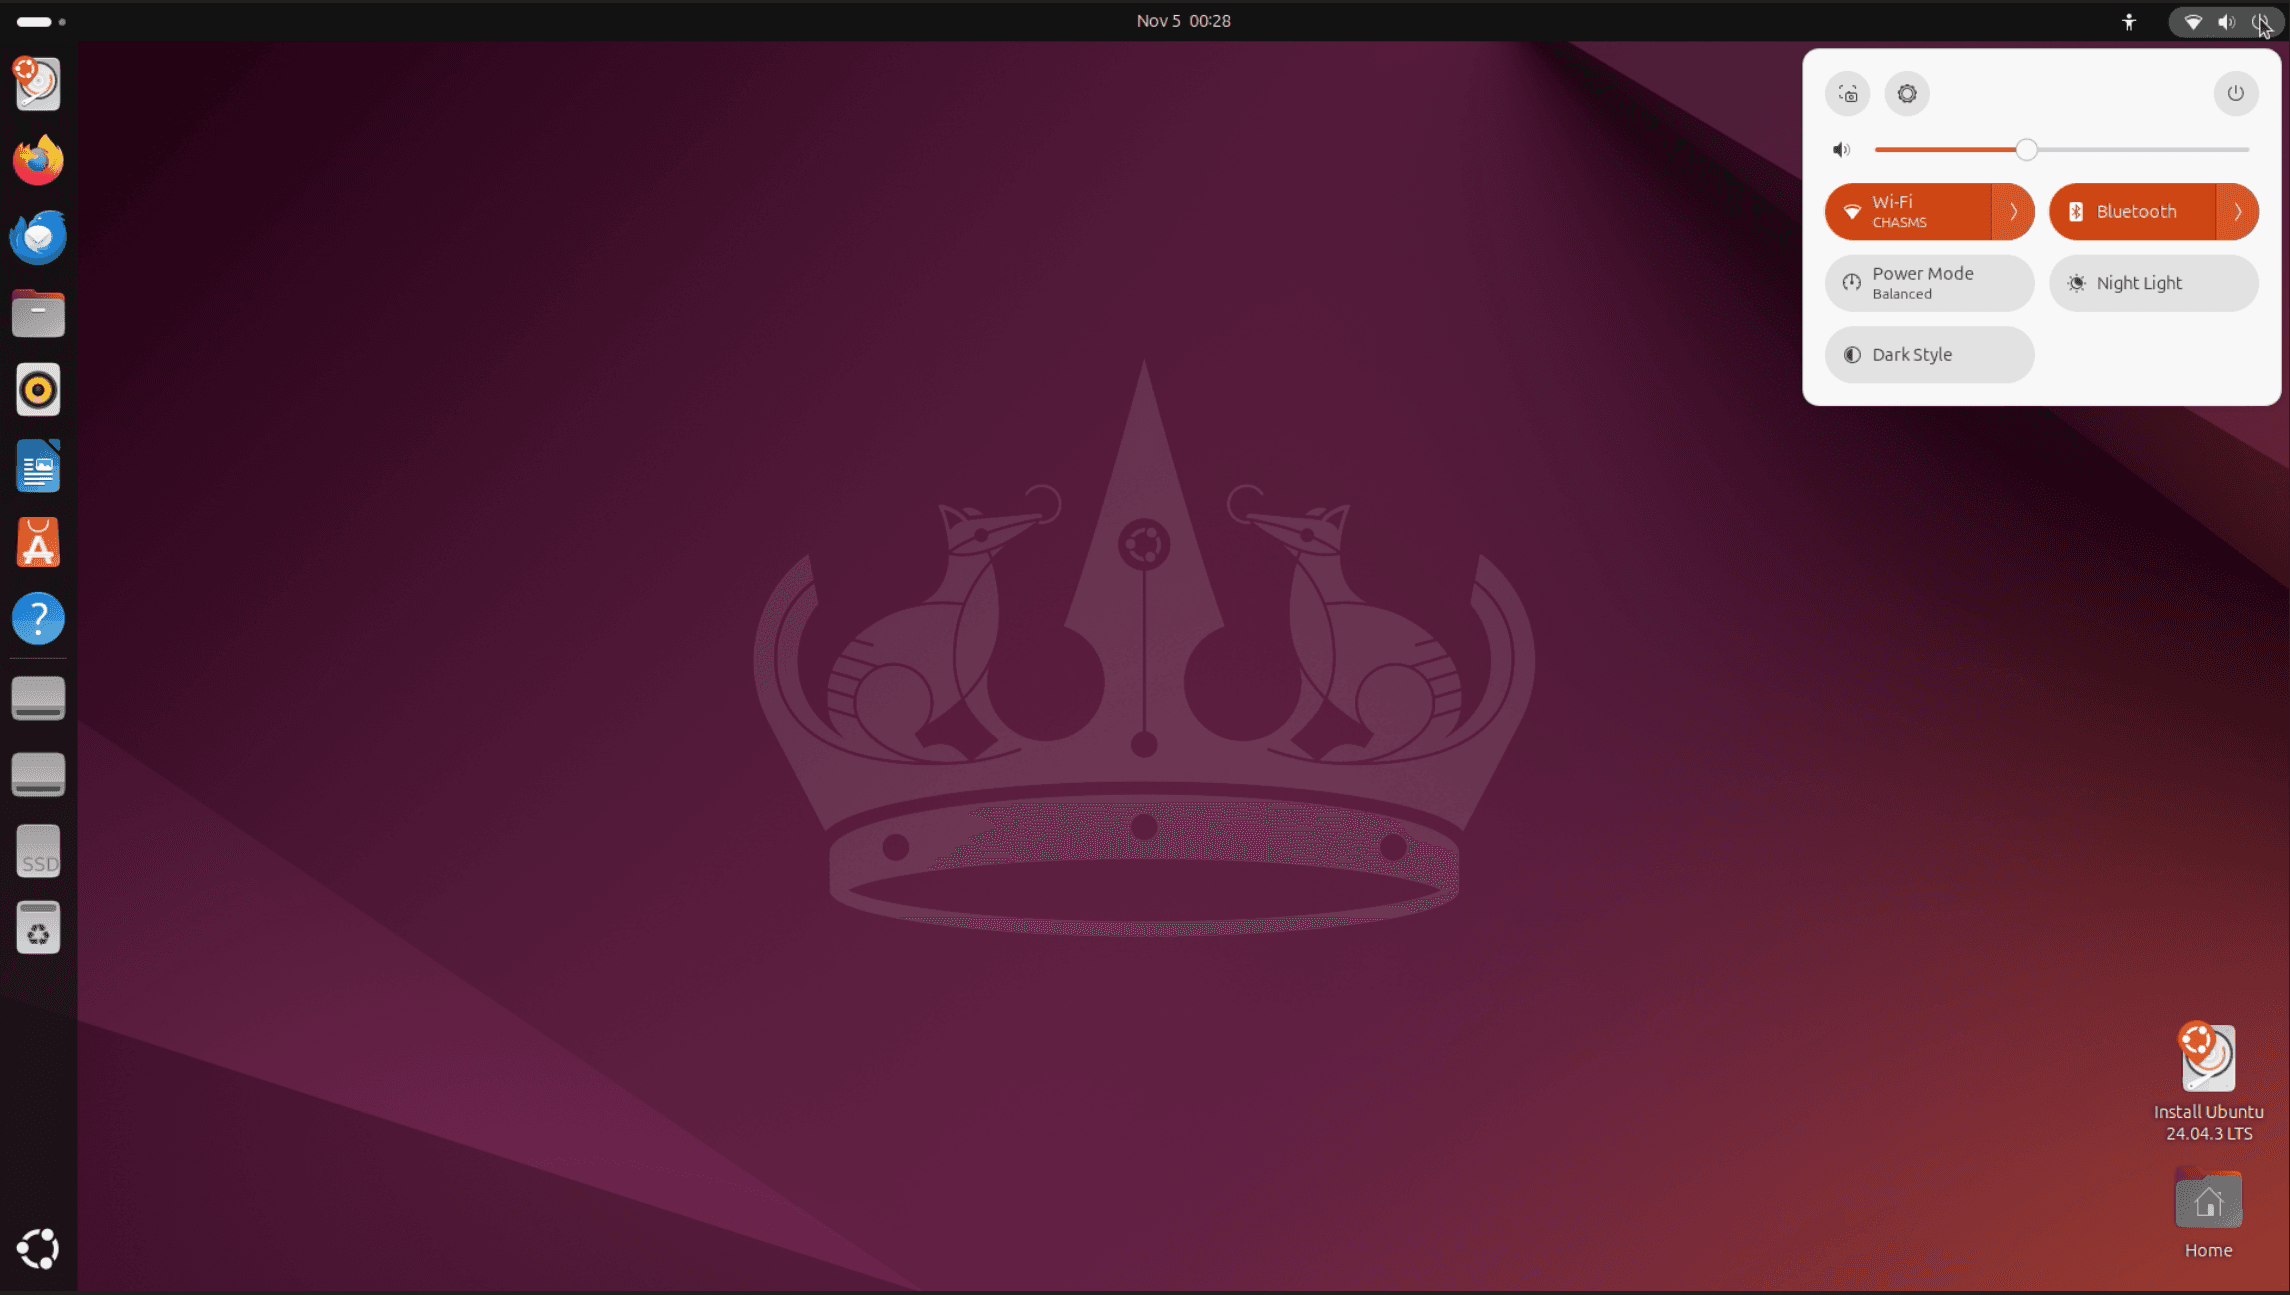The height and width of the screenshot is (1295, 2290).
Task: Launch Thunderbird Mail from dock
Action: coord(38,237)
